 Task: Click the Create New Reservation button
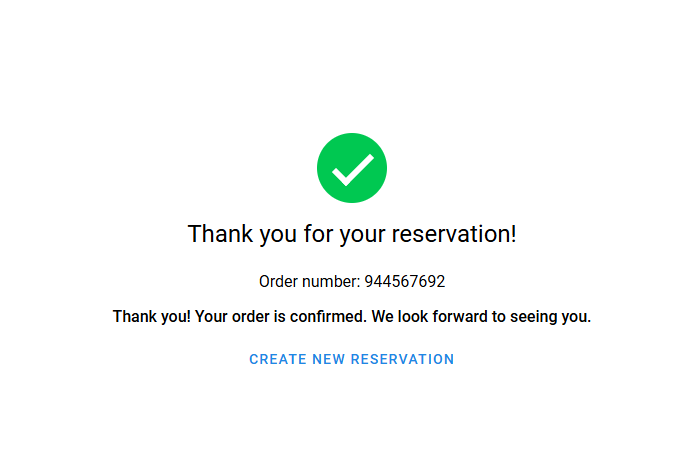coord(352,359)
